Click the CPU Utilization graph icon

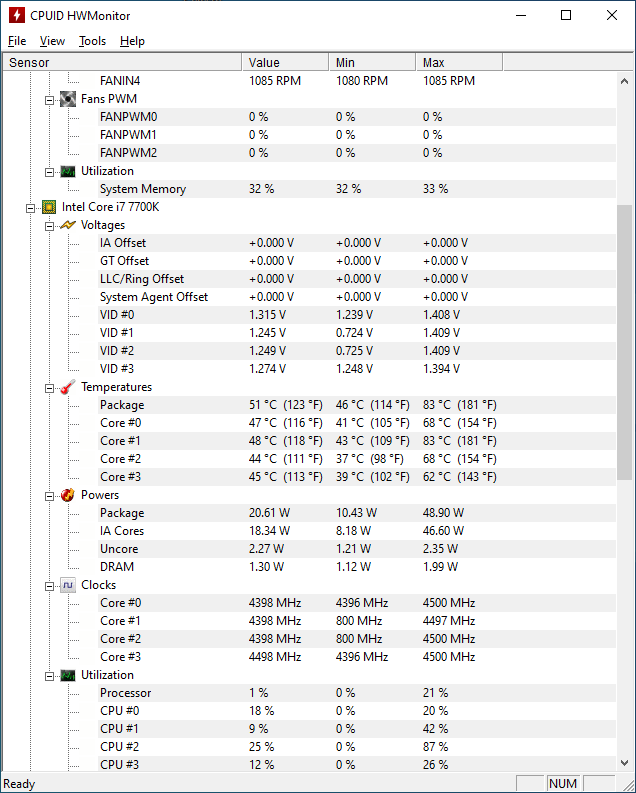[68, 675]
